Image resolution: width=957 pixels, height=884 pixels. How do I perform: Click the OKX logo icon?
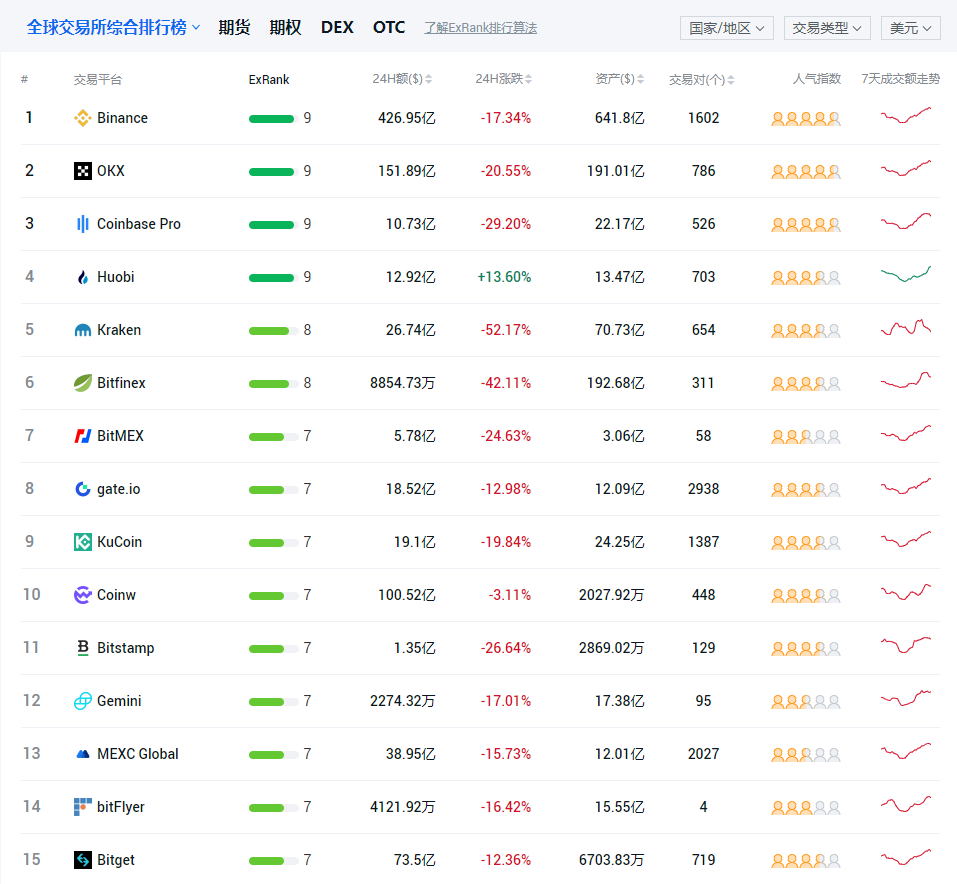point(82,171)
